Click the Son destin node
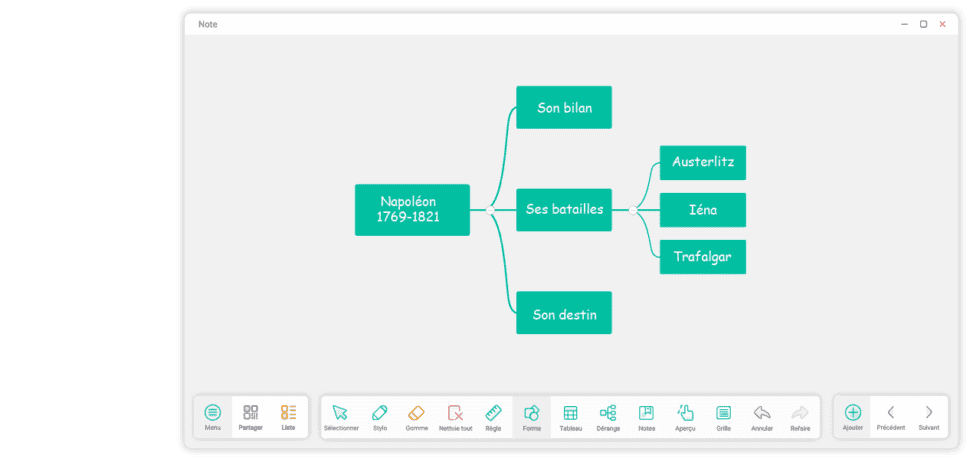Image resolution: width=980 pixels, height=462 pixels. click(x=564, y=313)
